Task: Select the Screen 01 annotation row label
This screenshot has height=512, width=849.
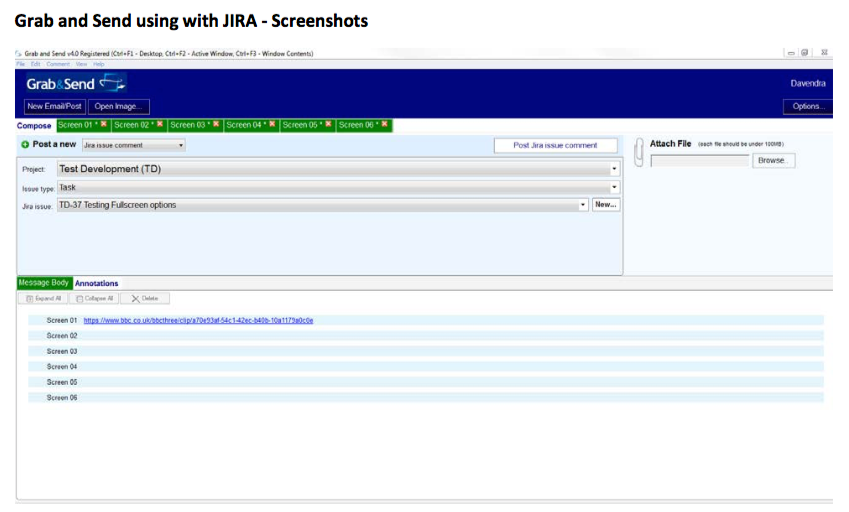Action: (62, 320)
